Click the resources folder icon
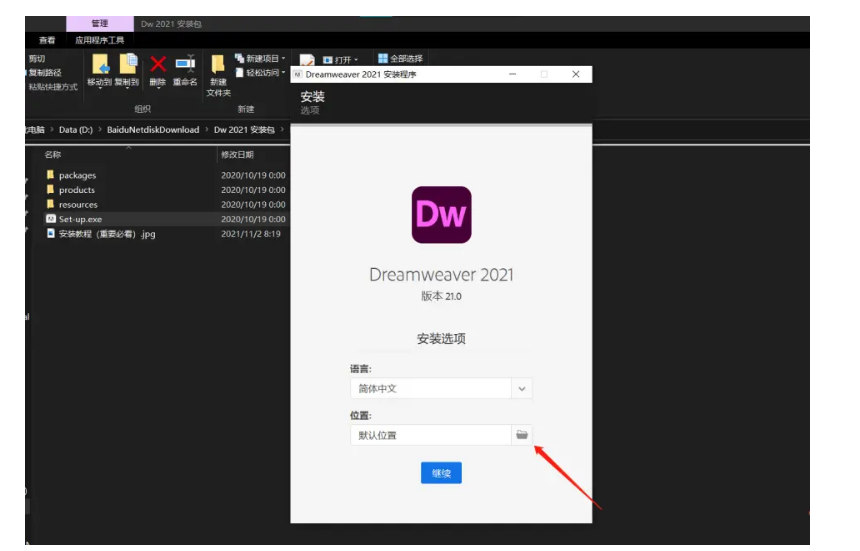Screen dimensions: 860x551 [50, 204]
